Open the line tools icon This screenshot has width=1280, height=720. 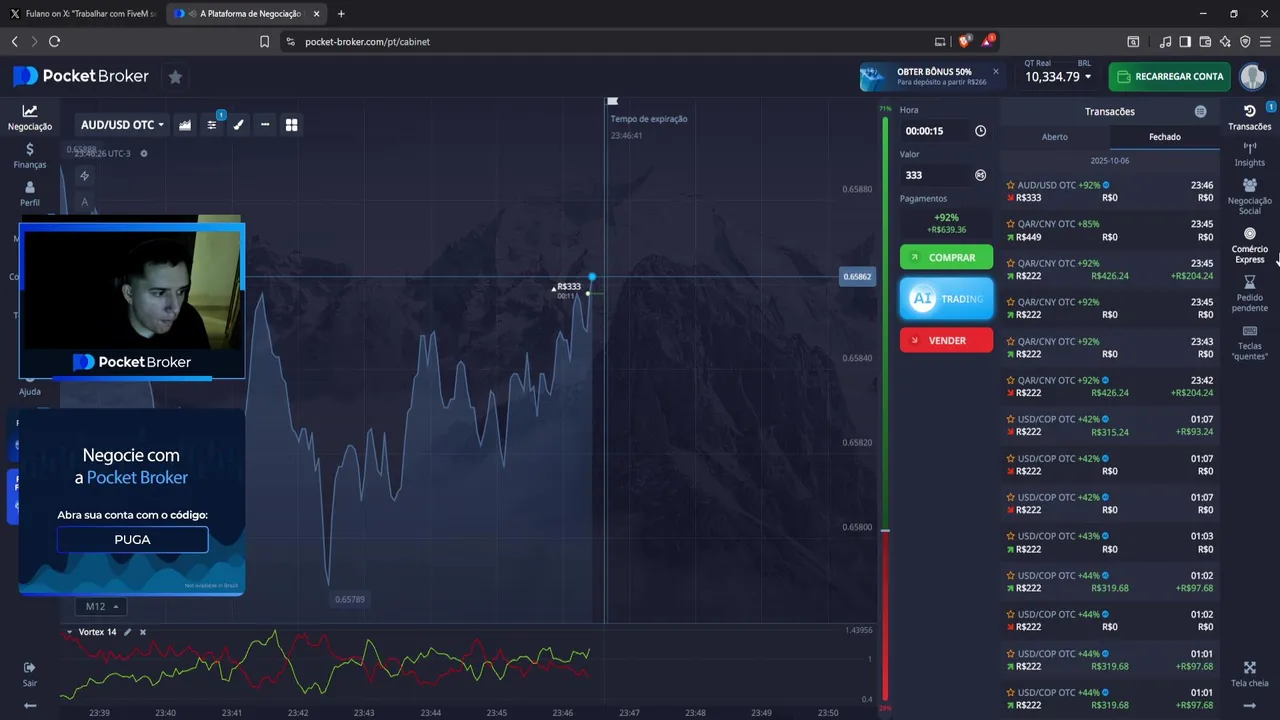[x=265, y=125]
